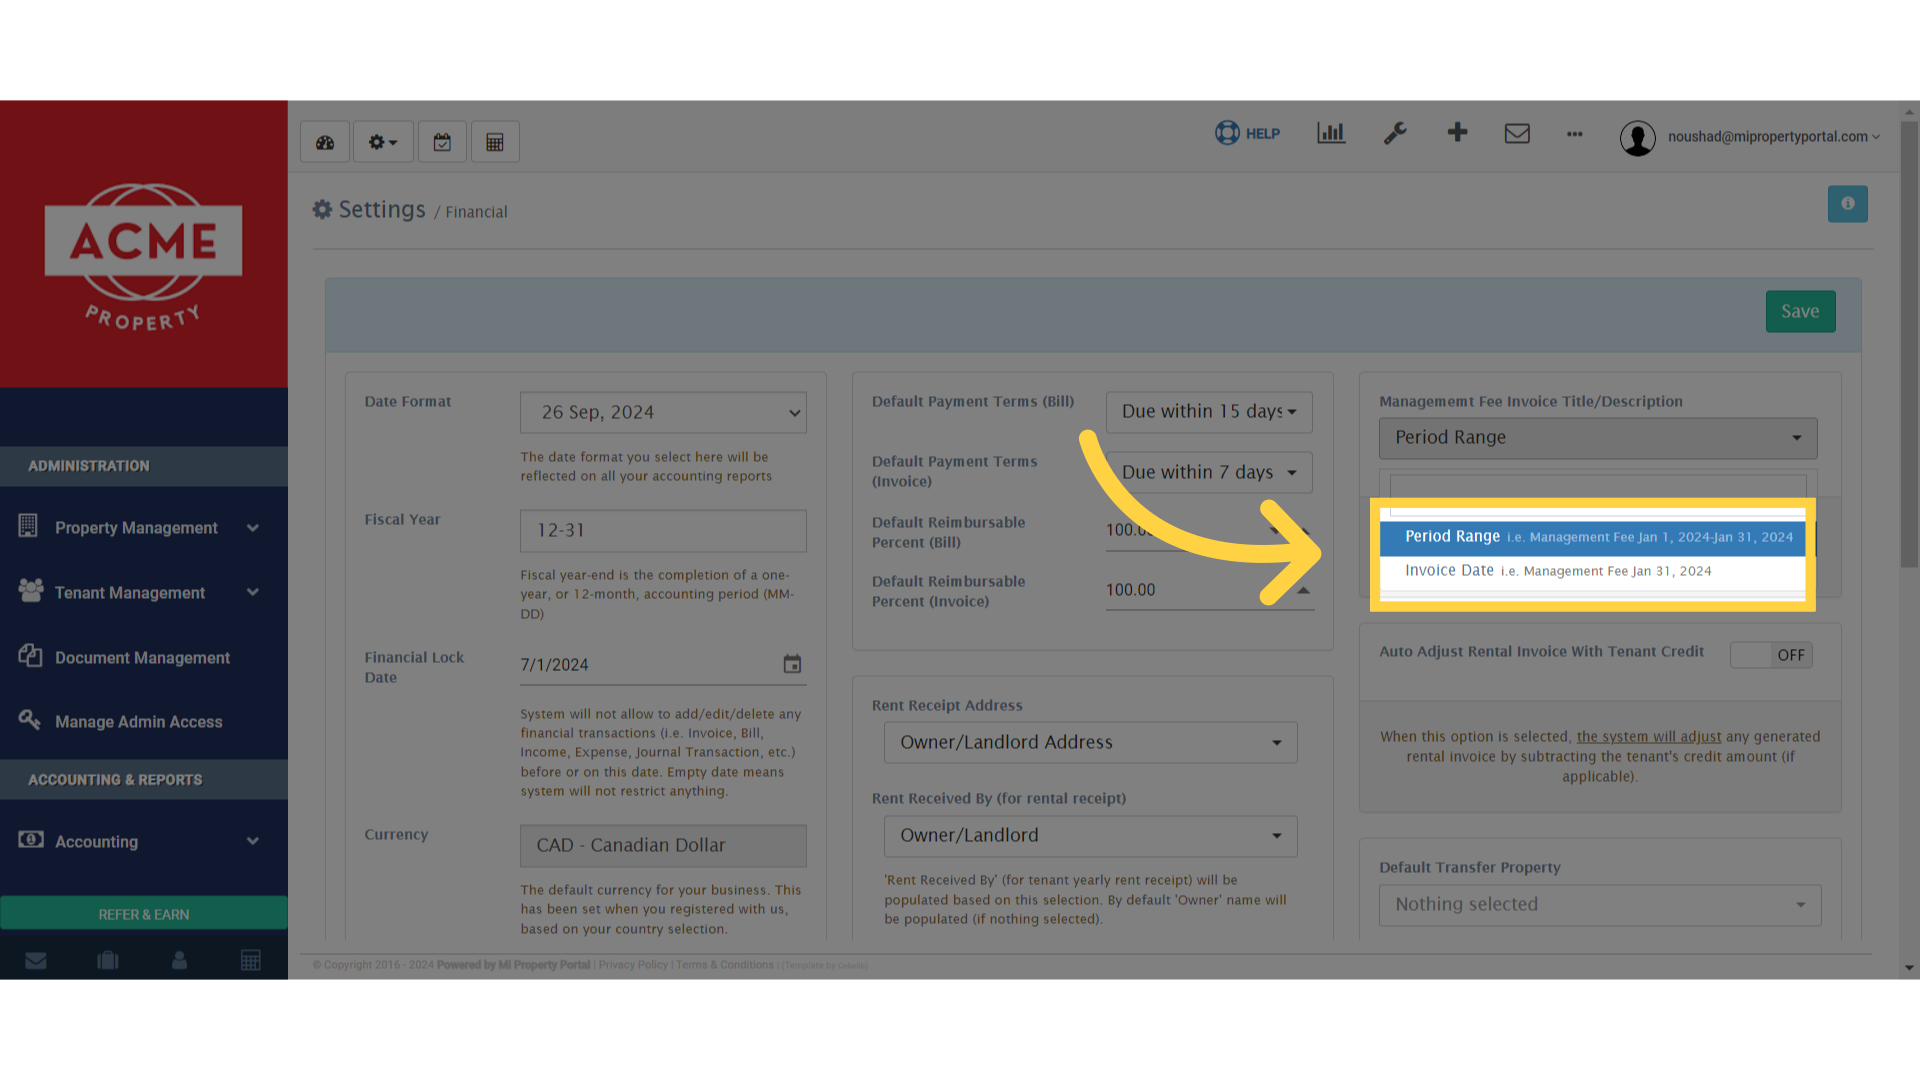The width and height of the screenshot is (1920, 1080).
Task: Click the plus icon to add new item
Action: (x=1457, y=133)
